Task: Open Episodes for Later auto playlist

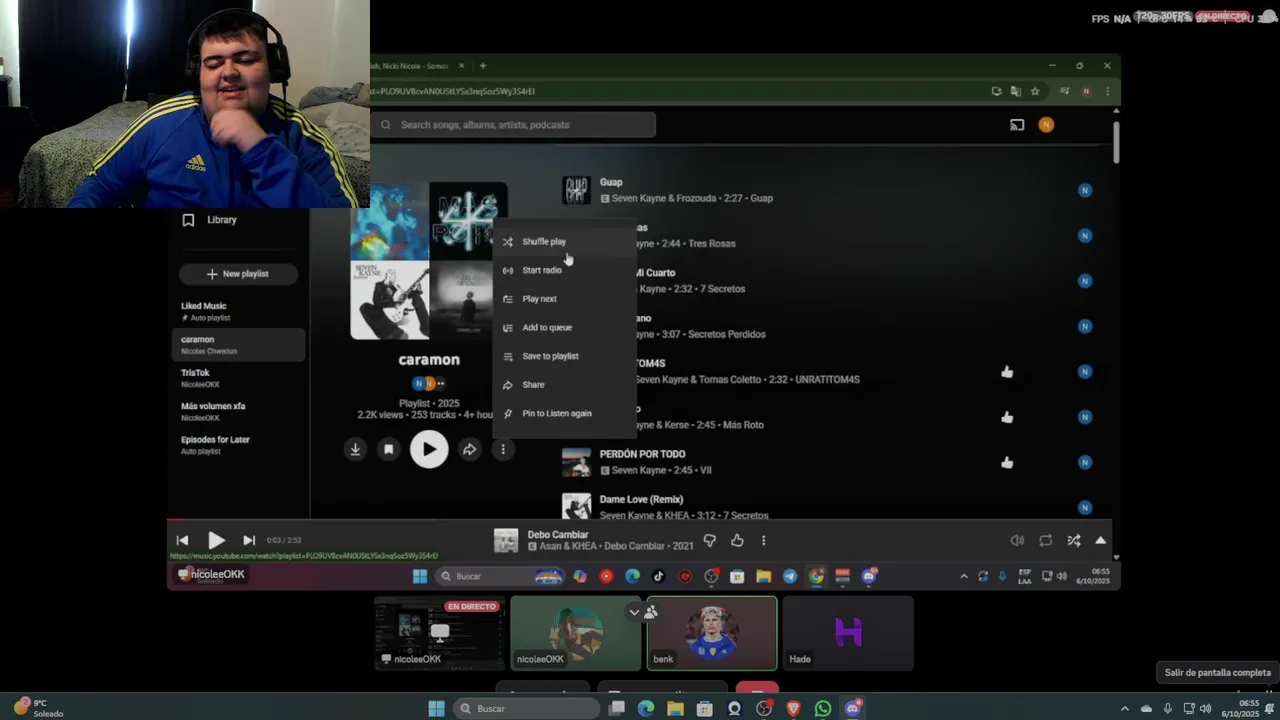Action: pos(238,445)
